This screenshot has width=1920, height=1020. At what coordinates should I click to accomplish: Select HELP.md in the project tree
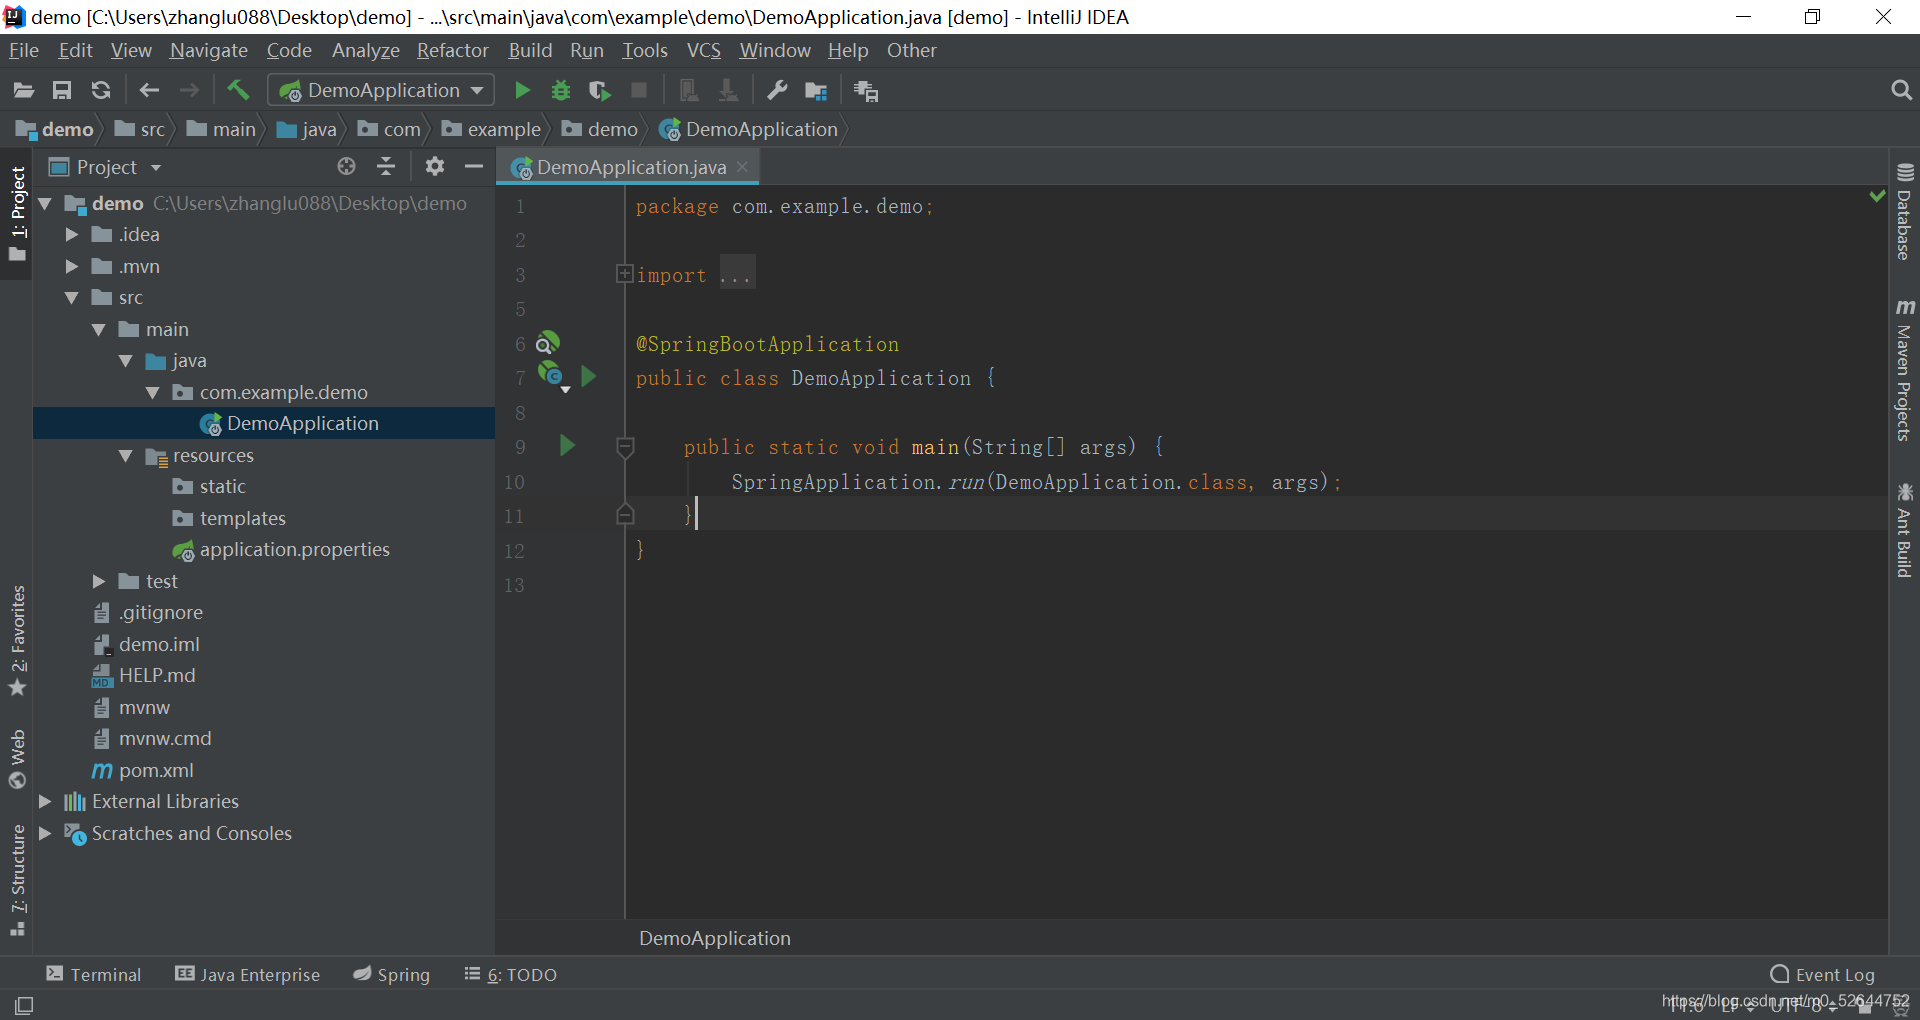click(x=144, y=676)
